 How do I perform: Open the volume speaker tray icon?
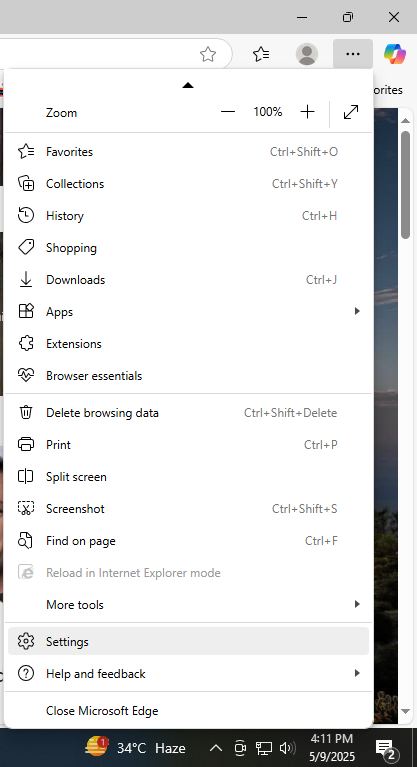point(287,748)
